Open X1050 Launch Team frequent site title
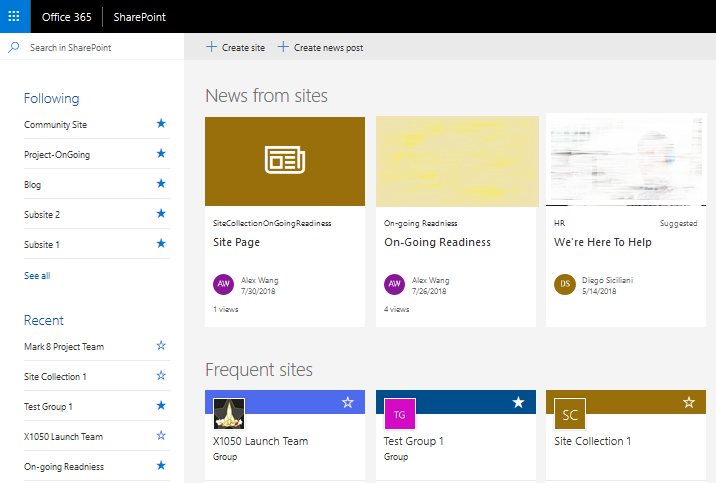This screenshot has height=483, width=716. tap(260, 441)
